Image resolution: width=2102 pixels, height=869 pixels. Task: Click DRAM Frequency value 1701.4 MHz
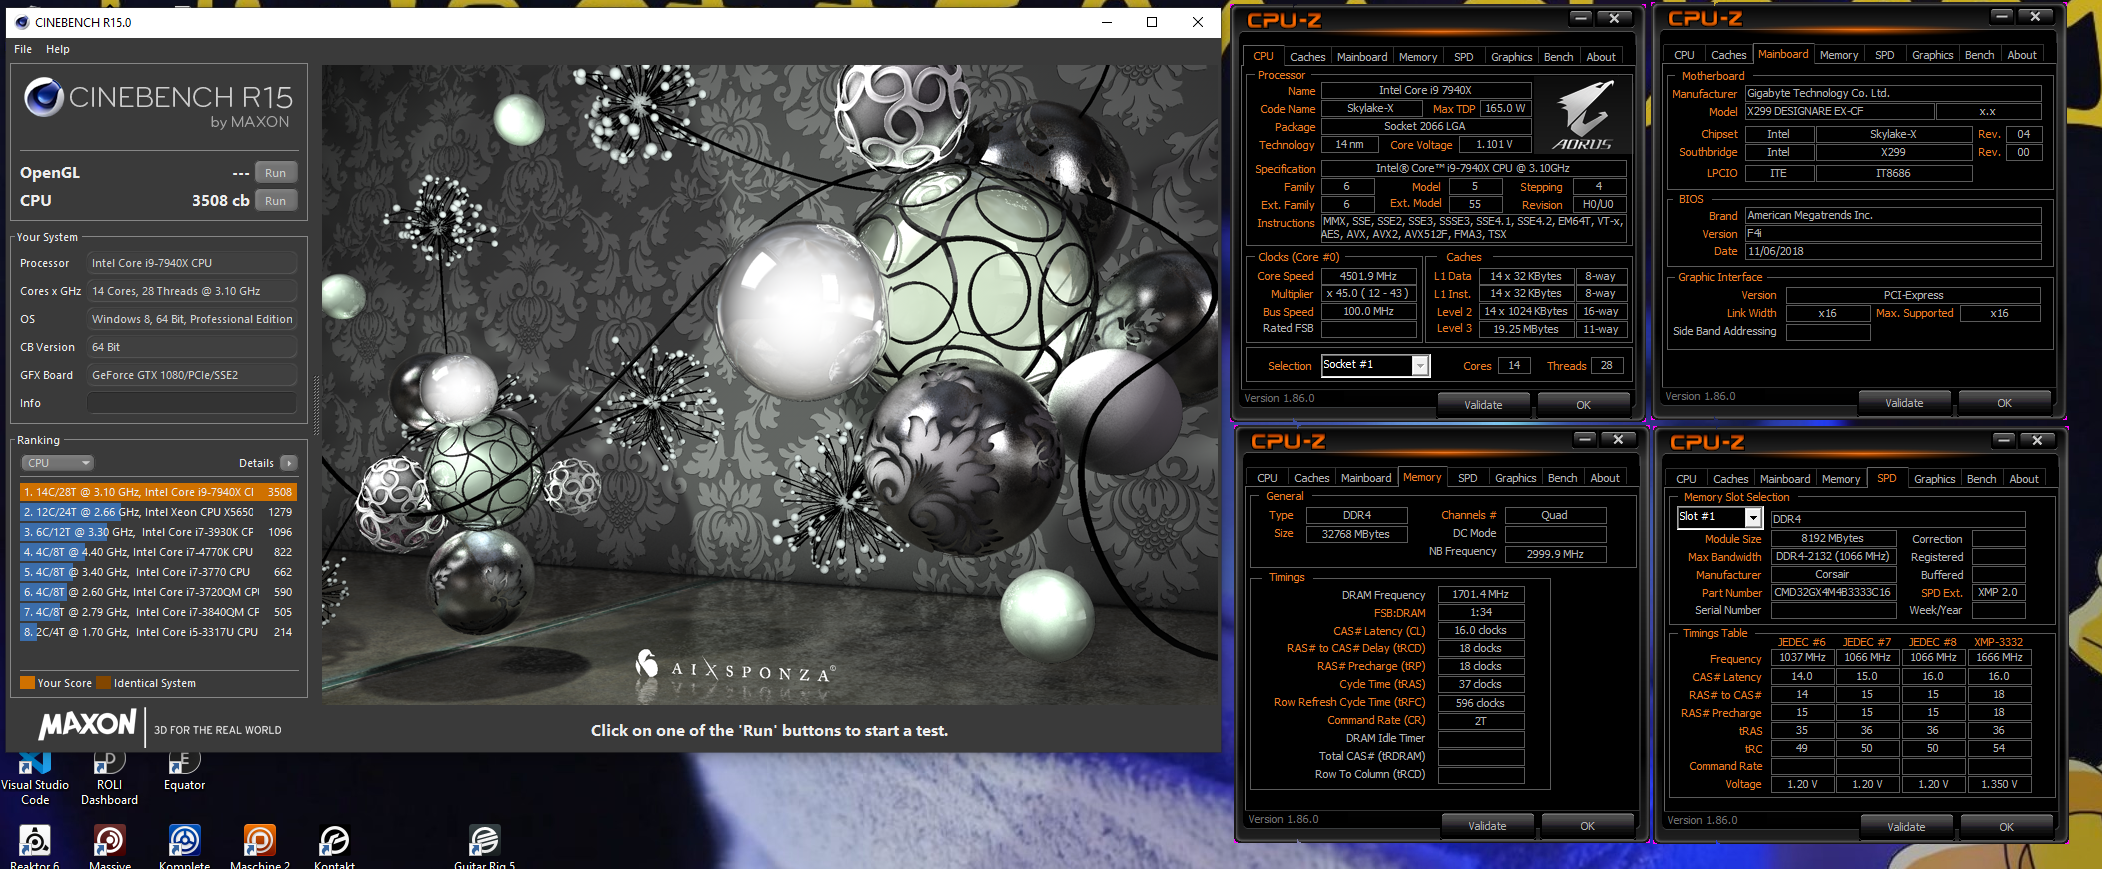coord(1481,594)
